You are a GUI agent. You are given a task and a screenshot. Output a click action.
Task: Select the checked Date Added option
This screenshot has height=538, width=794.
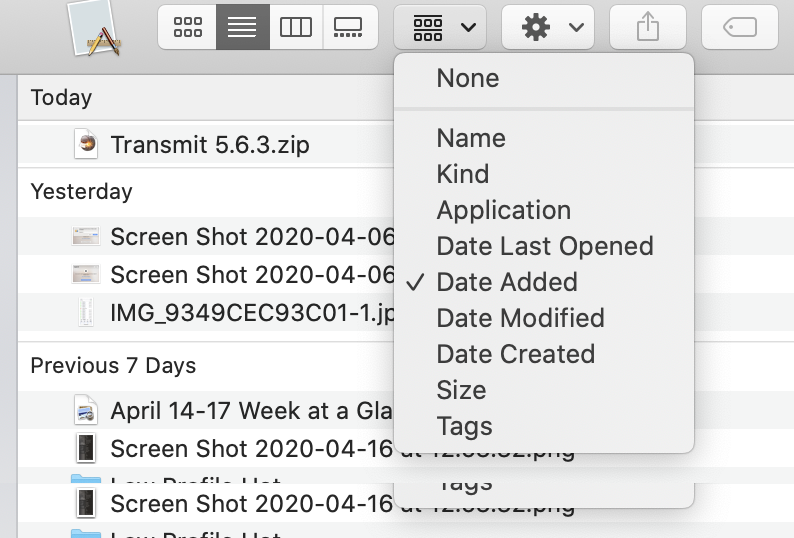tap(544, 282)
